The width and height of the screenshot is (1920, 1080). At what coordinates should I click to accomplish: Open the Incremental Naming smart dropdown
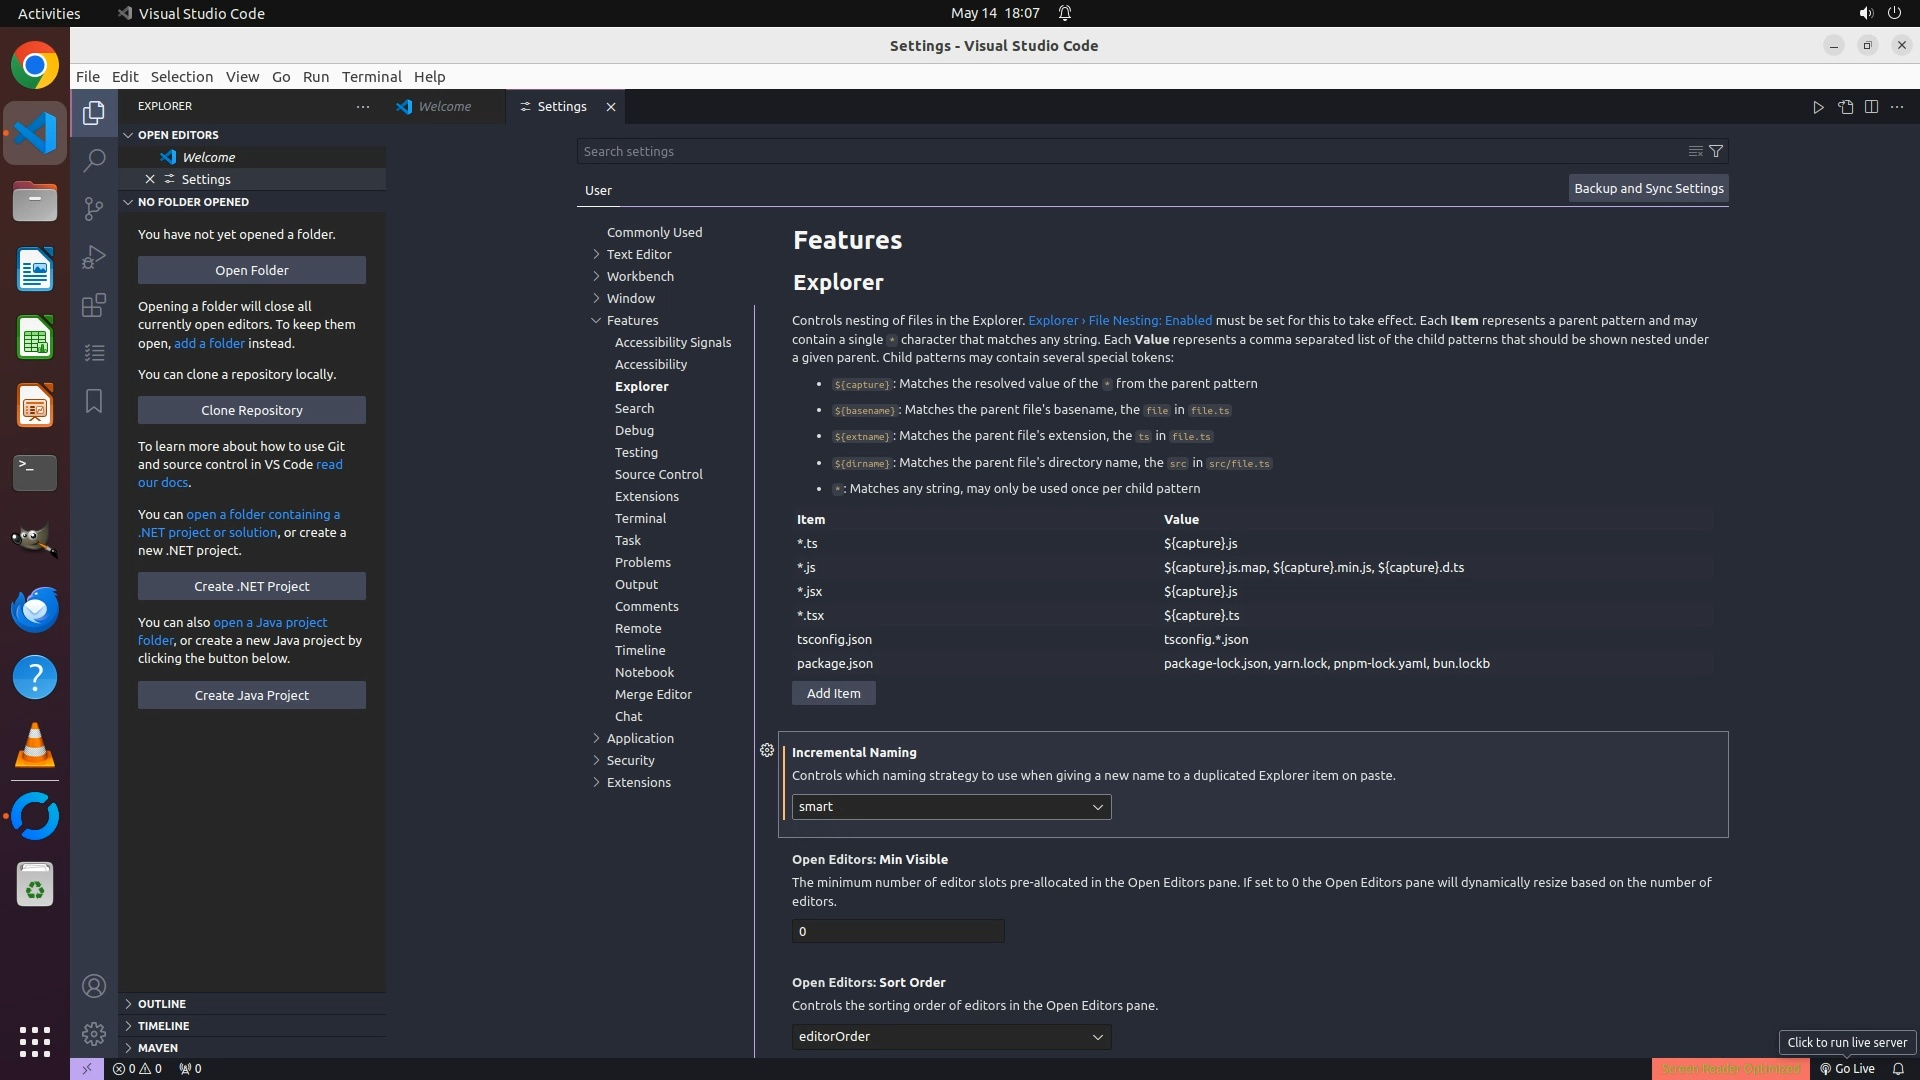tap(950, 807)
